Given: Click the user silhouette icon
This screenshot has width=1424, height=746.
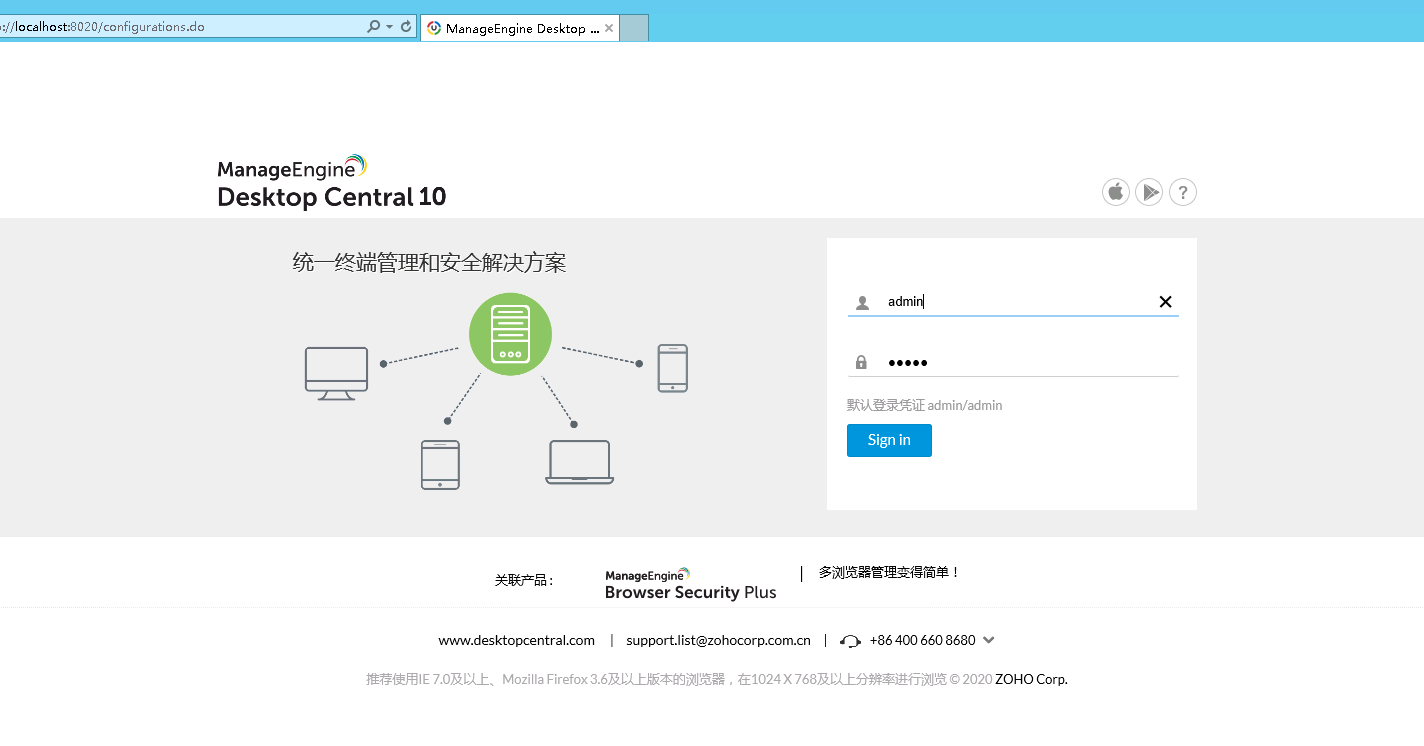Looking at the screenshot, I should pyautogui.click(x=862, y=302).
